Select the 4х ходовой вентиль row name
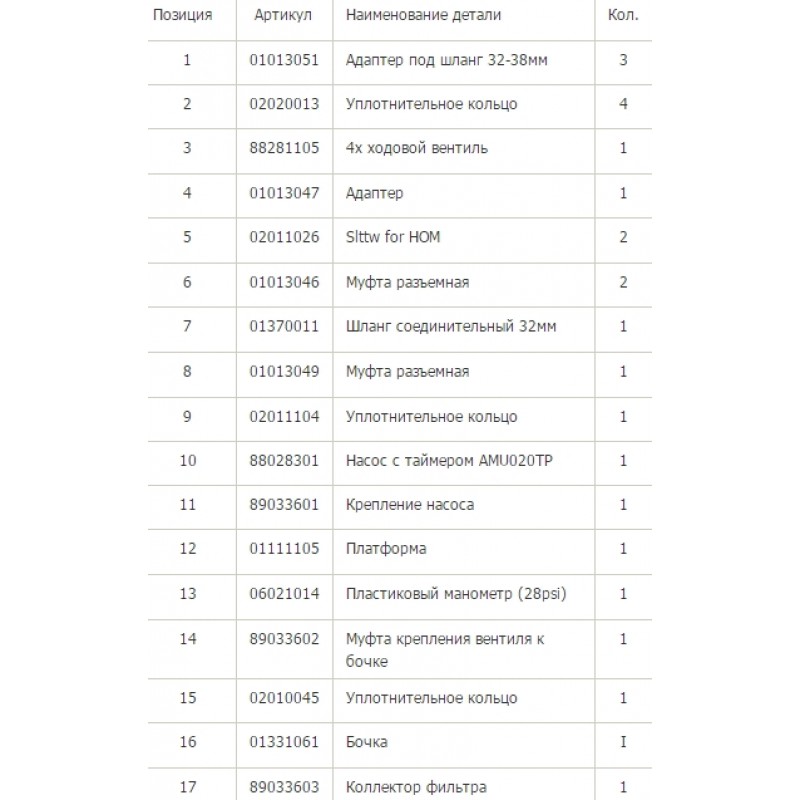This screenshot has width=800, height=800. pos(416,148)
